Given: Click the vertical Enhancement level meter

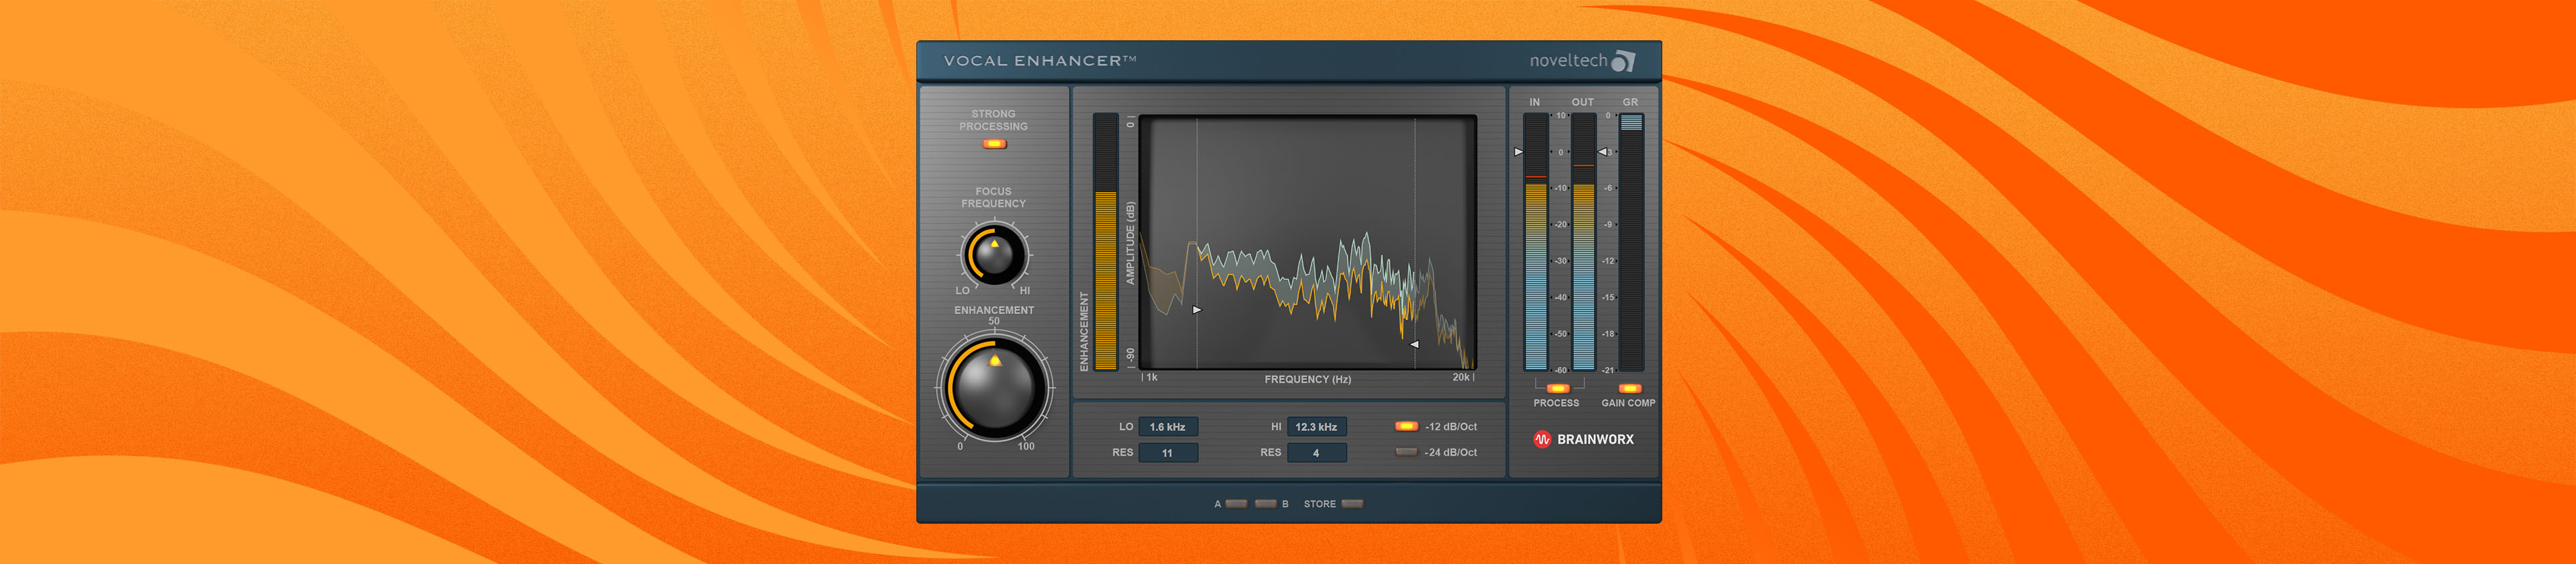Looking at the screenshot, I should [1105, 242].
